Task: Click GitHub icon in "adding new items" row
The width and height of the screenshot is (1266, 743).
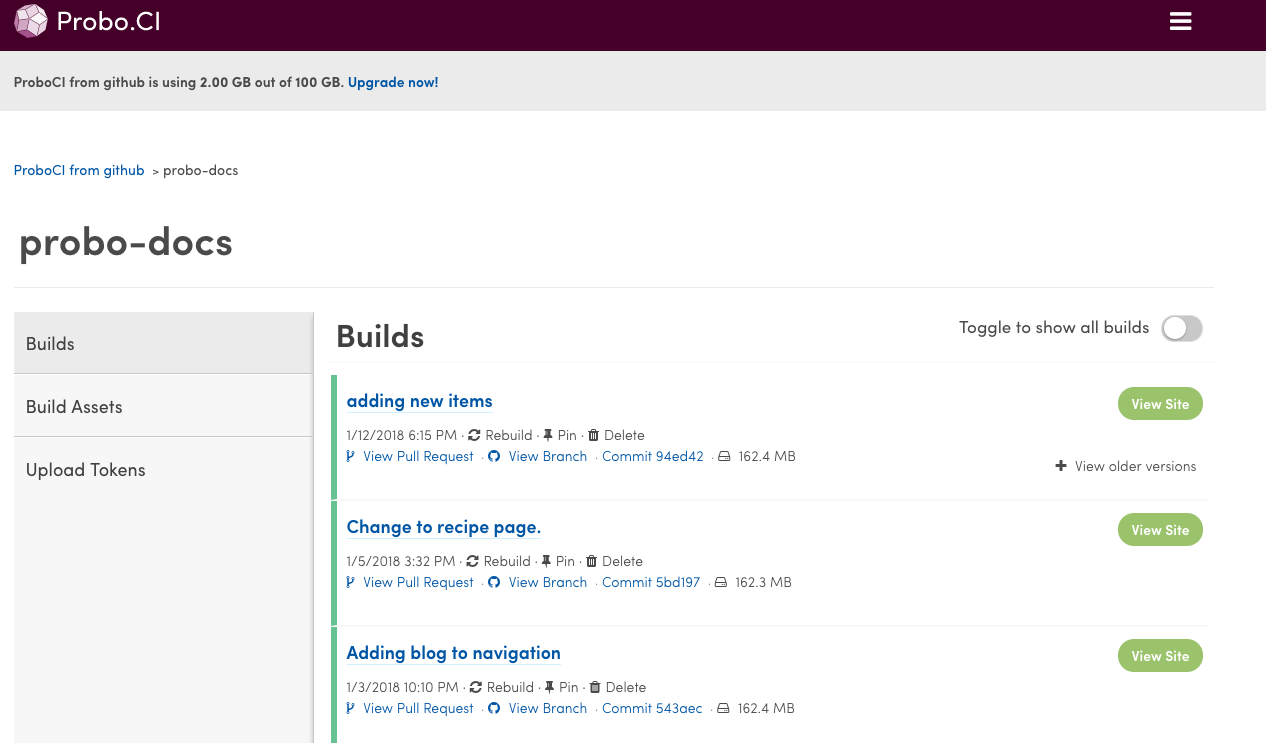Action: pos(494,456)
